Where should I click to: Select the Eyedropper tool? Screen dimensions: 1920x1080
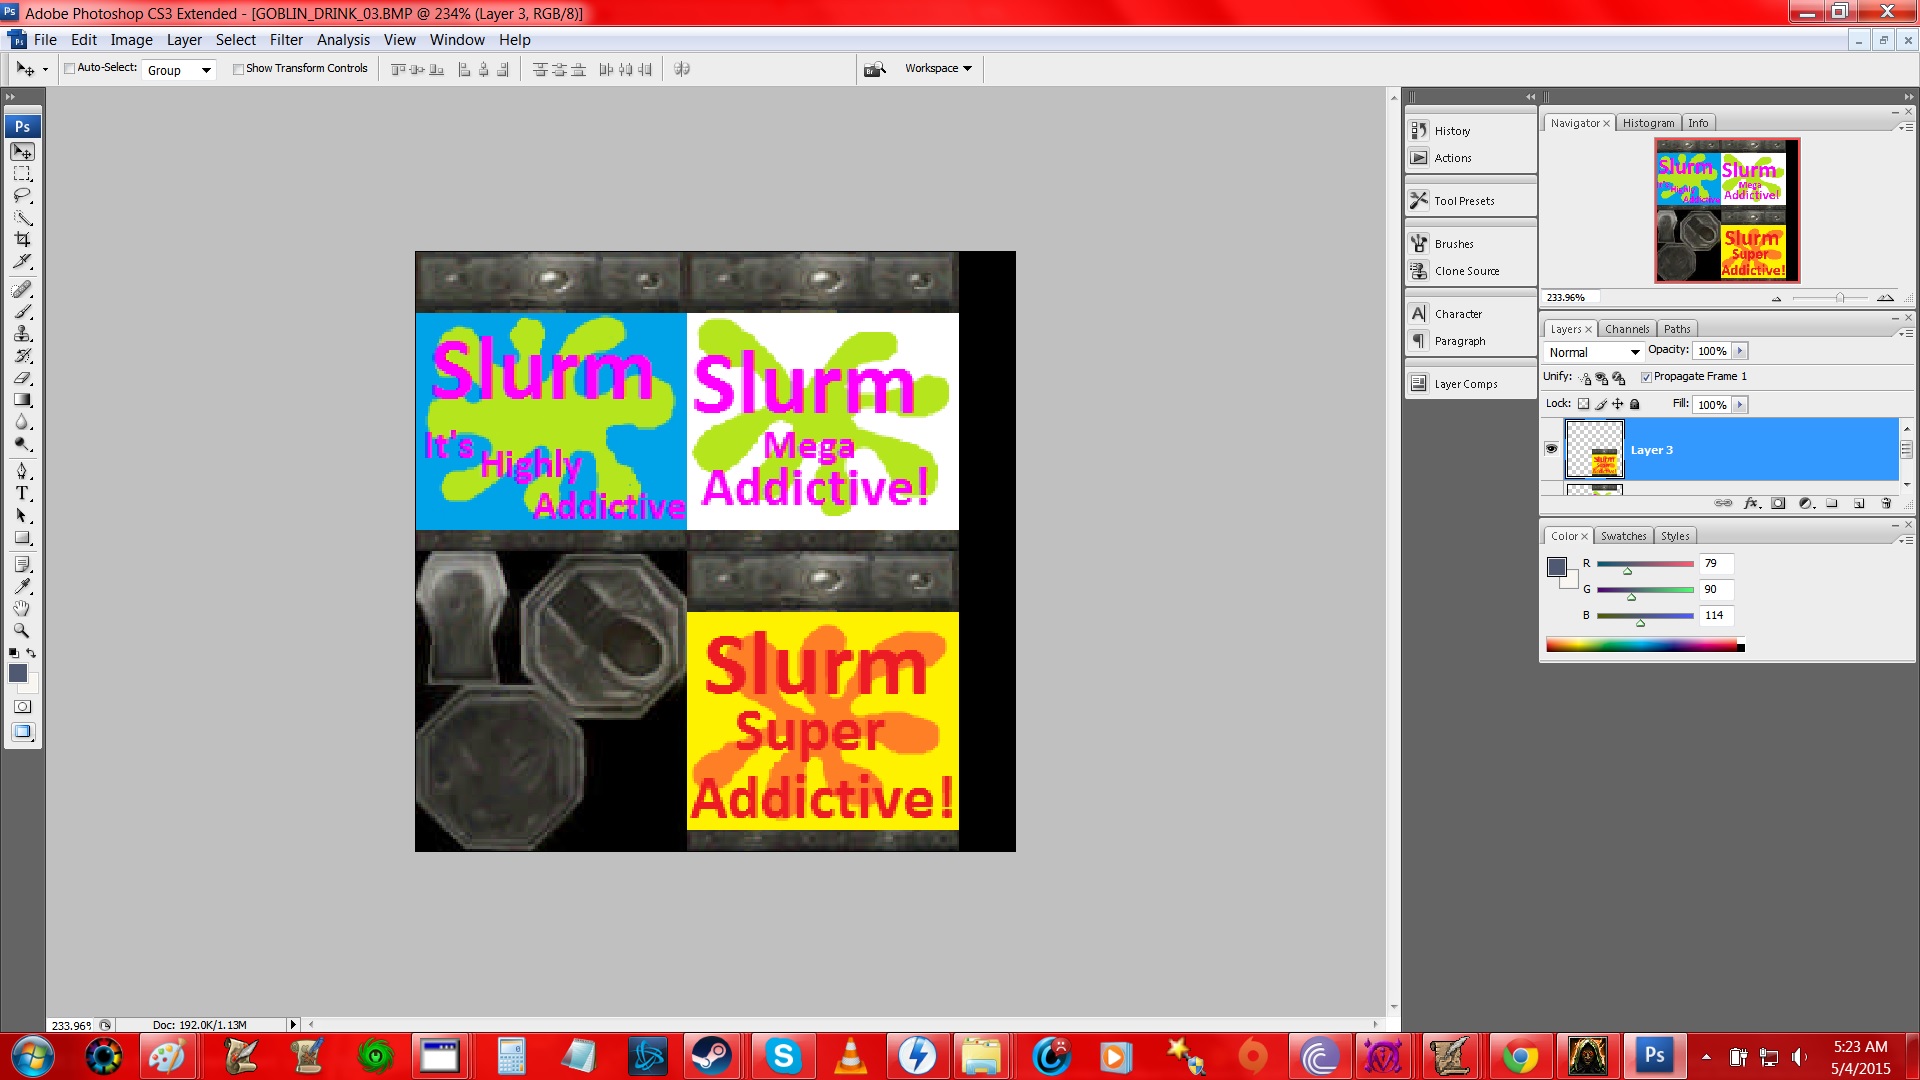tap(22, 587)
